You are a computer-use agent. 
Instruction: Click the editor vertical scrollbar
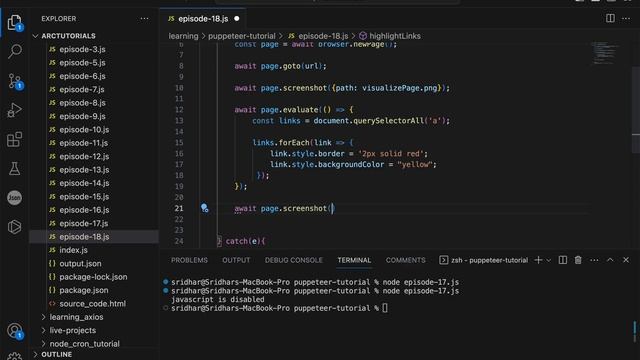click(x=636, y=109)
